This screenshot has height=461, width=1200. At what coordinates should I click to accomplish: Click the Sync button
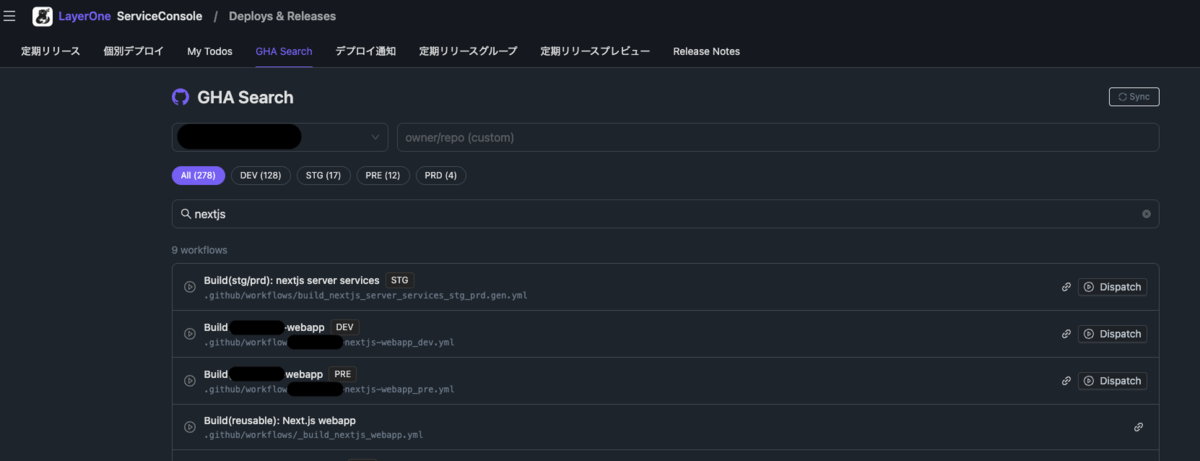1134,97
